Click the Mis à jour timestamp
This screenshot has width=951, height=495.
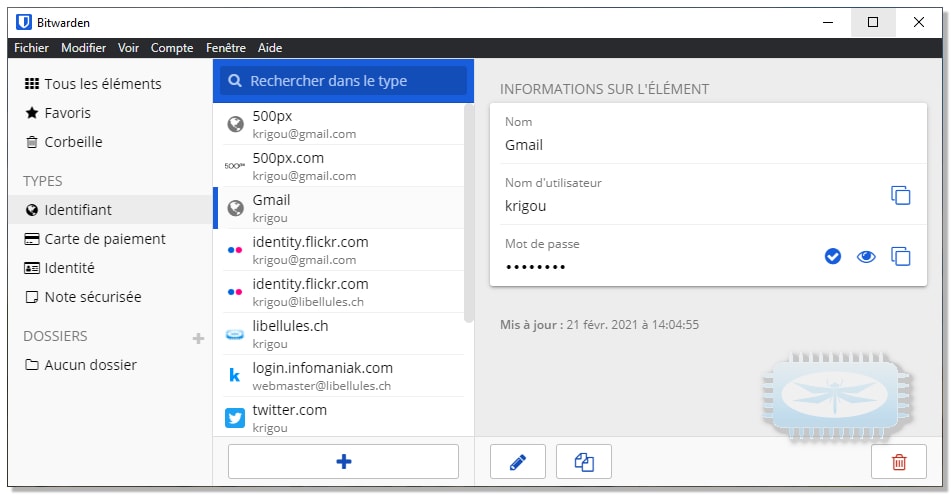click(599, 325)
